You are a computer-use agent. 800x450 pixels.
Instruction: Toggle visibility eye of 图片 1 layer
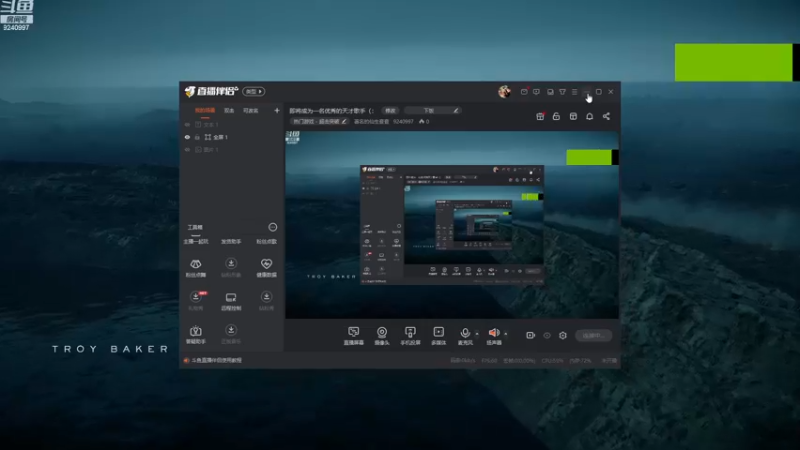coord(187,149)
